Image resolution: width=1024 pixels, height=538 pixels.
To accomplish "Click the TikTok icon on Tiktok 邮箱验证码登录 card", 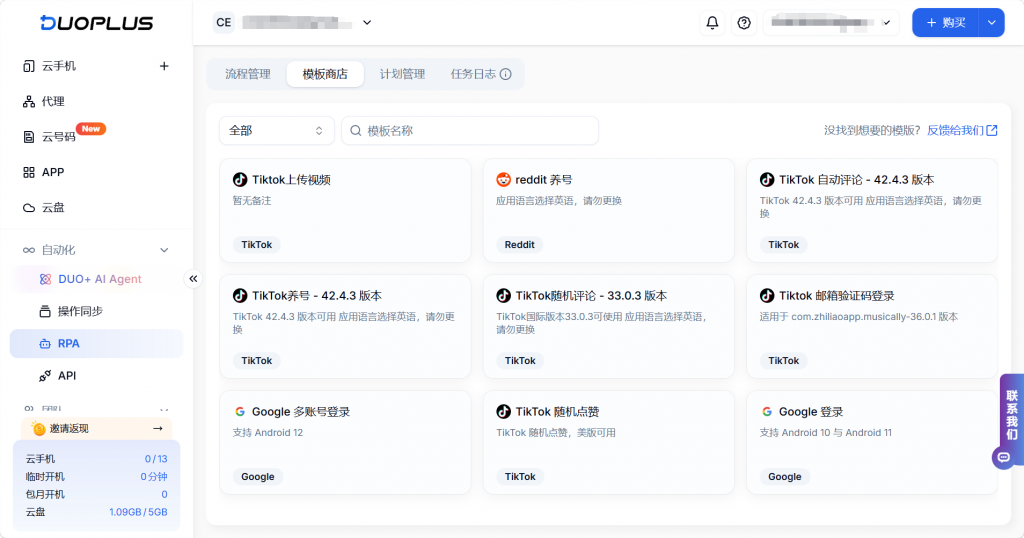I will (x=767, y=296).
